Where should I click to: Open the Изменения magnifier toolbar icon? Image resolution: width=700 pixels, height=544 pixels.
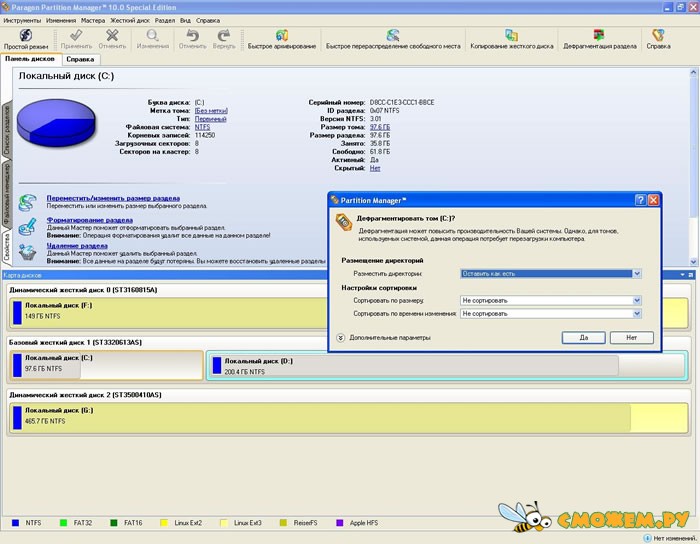[153, 35]
